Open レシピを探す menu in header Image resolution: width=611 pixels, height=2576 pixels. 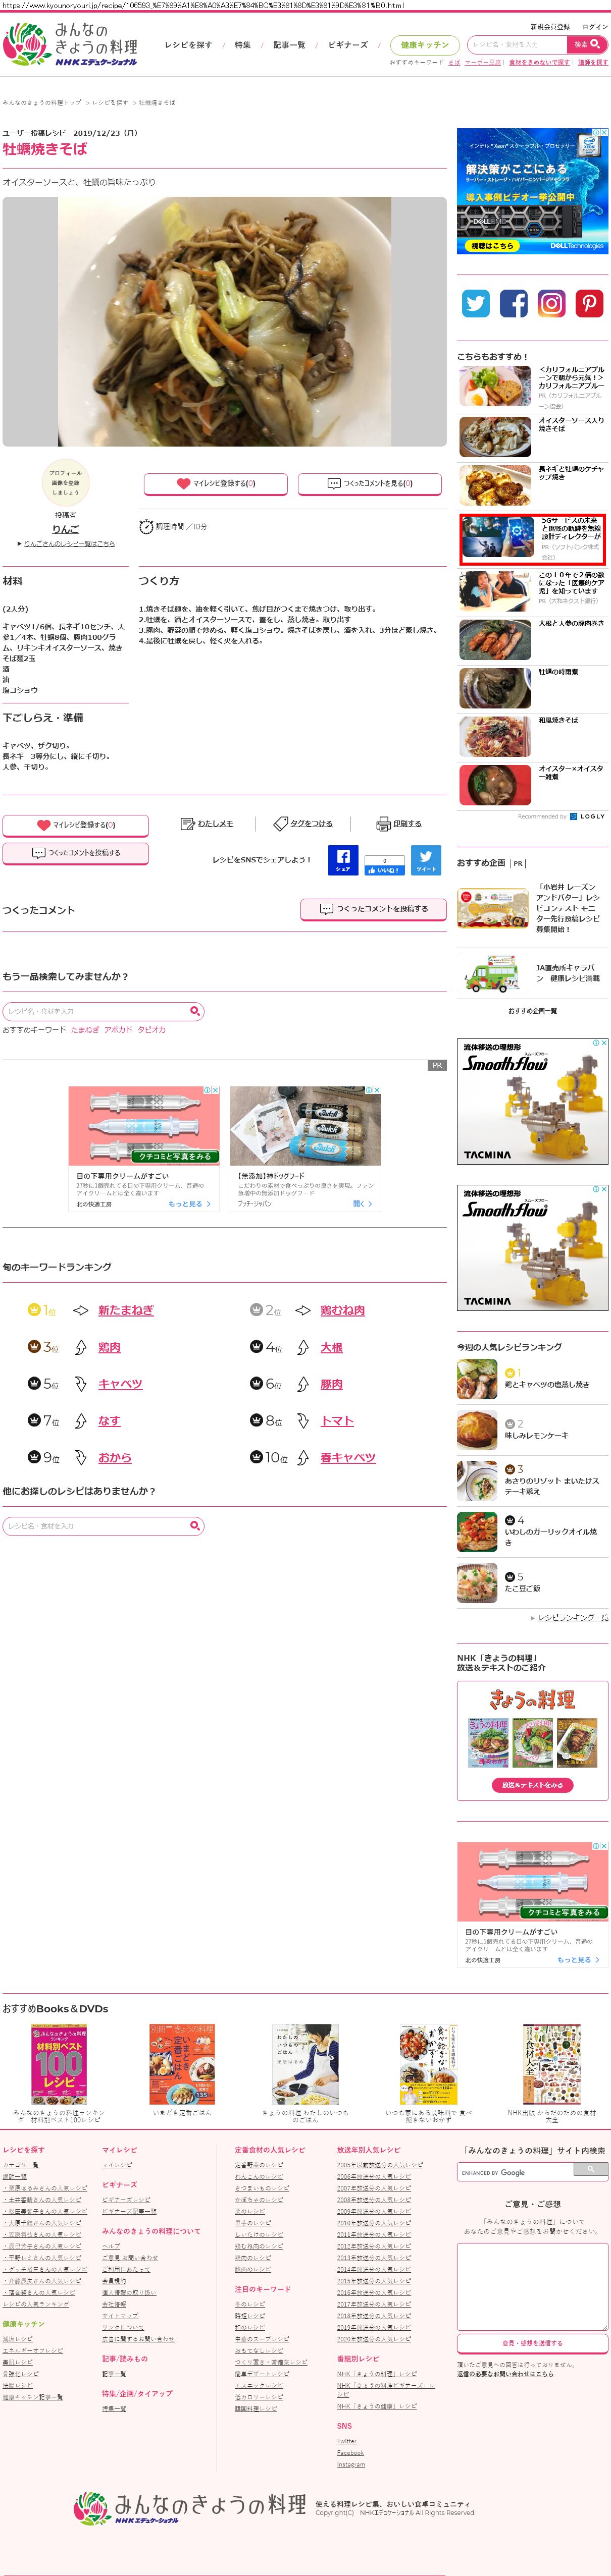[x=188, y=45]
